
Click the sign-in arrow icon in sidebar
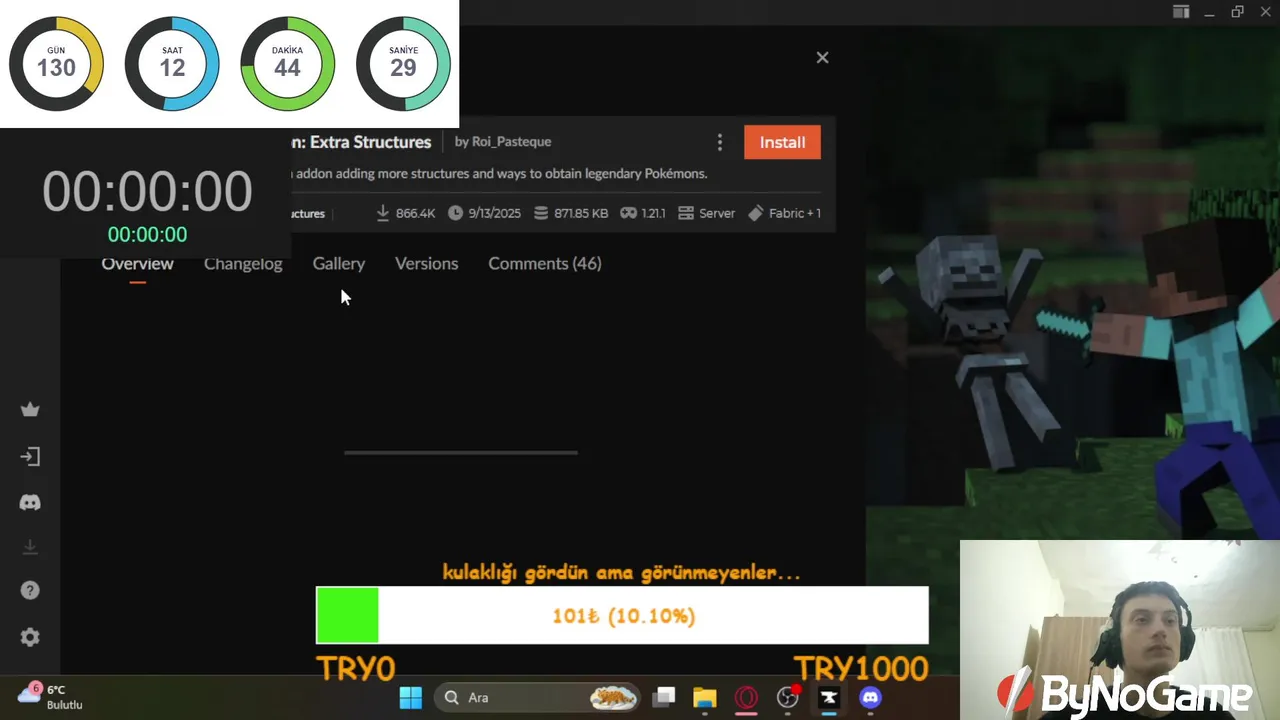coord(30,457)
